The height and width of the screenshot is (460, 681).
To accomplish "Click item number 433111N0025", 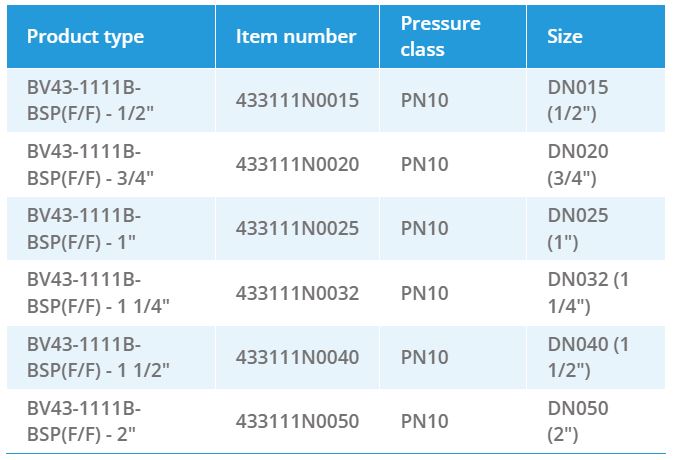I will (297, 228).
